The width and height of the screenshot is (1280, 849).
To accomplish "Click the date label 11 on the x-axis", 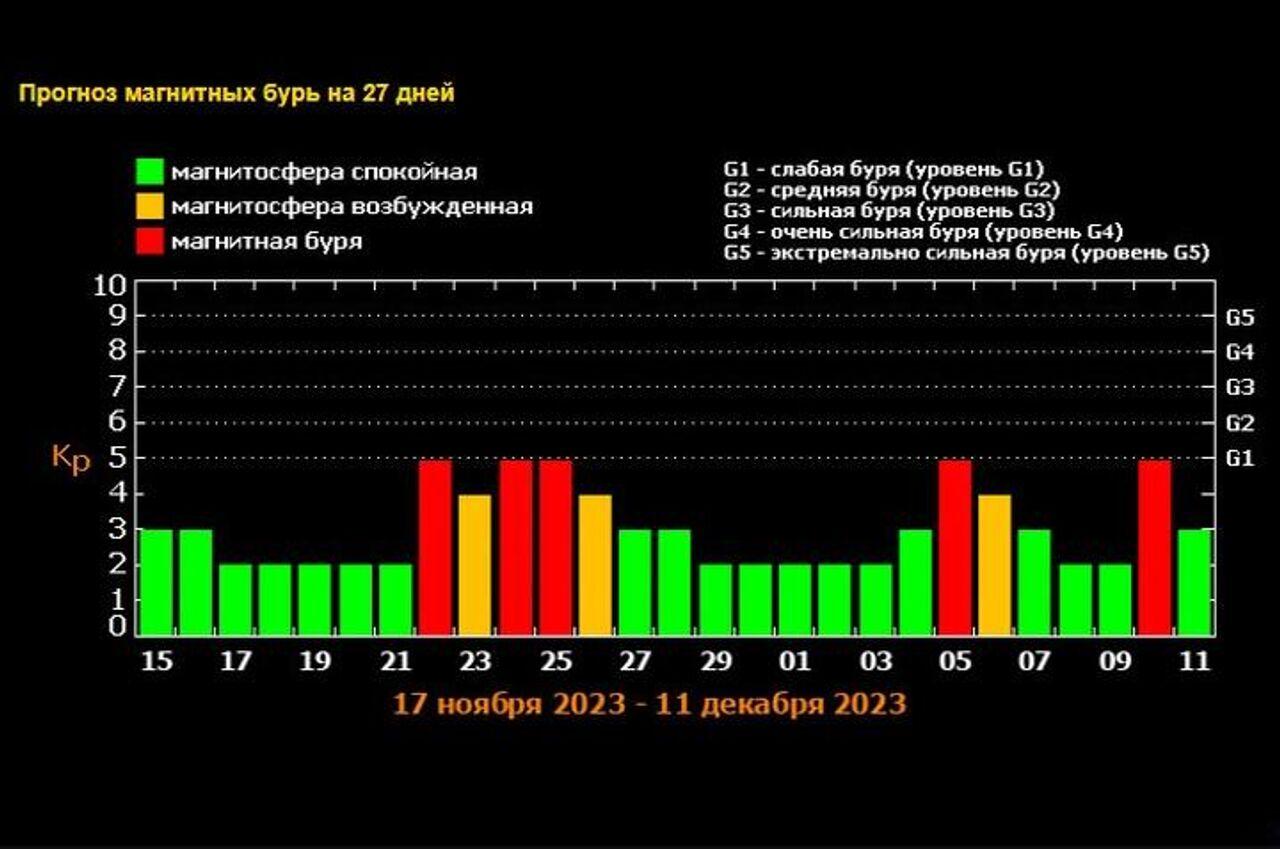I will [x=1195, y=662].
